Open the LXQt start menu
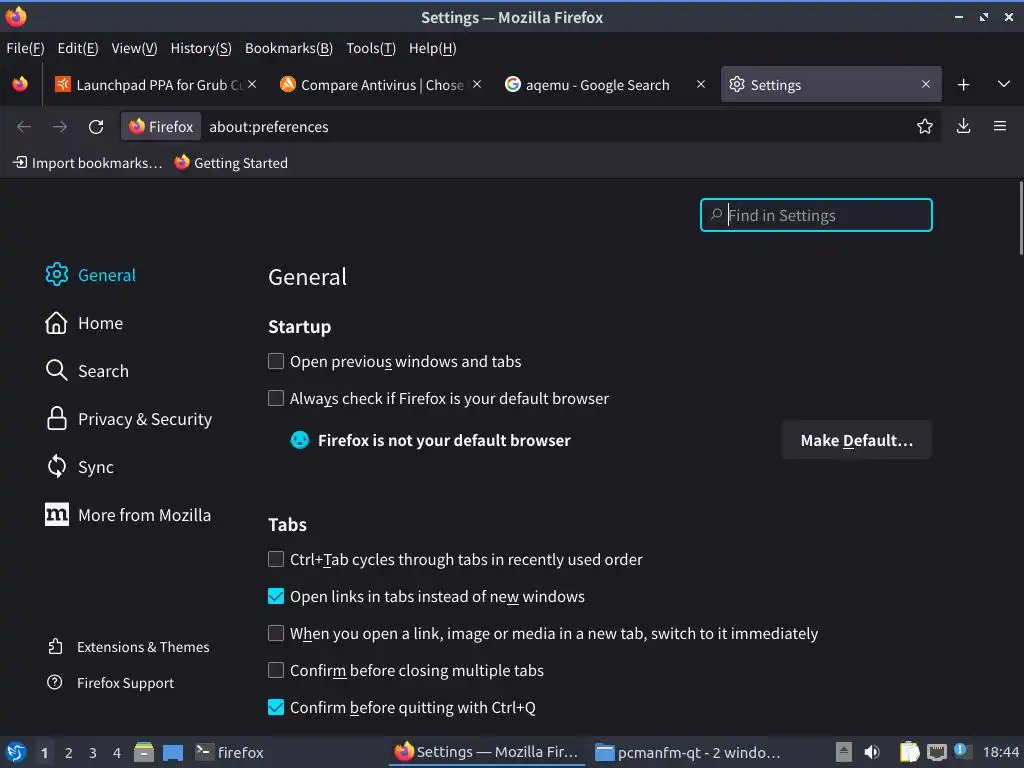The width and height of the screenshot is (1024, 768). pyautogui.click(x=16, y=752)
